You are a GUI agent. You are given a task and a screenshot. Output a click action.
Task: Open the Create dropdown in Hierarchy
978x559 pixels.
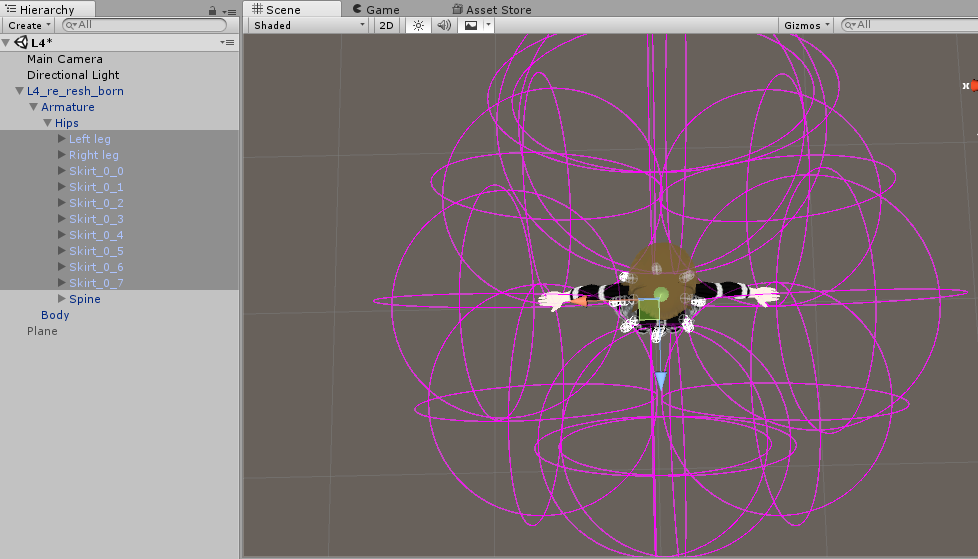(x=29, y=25)
